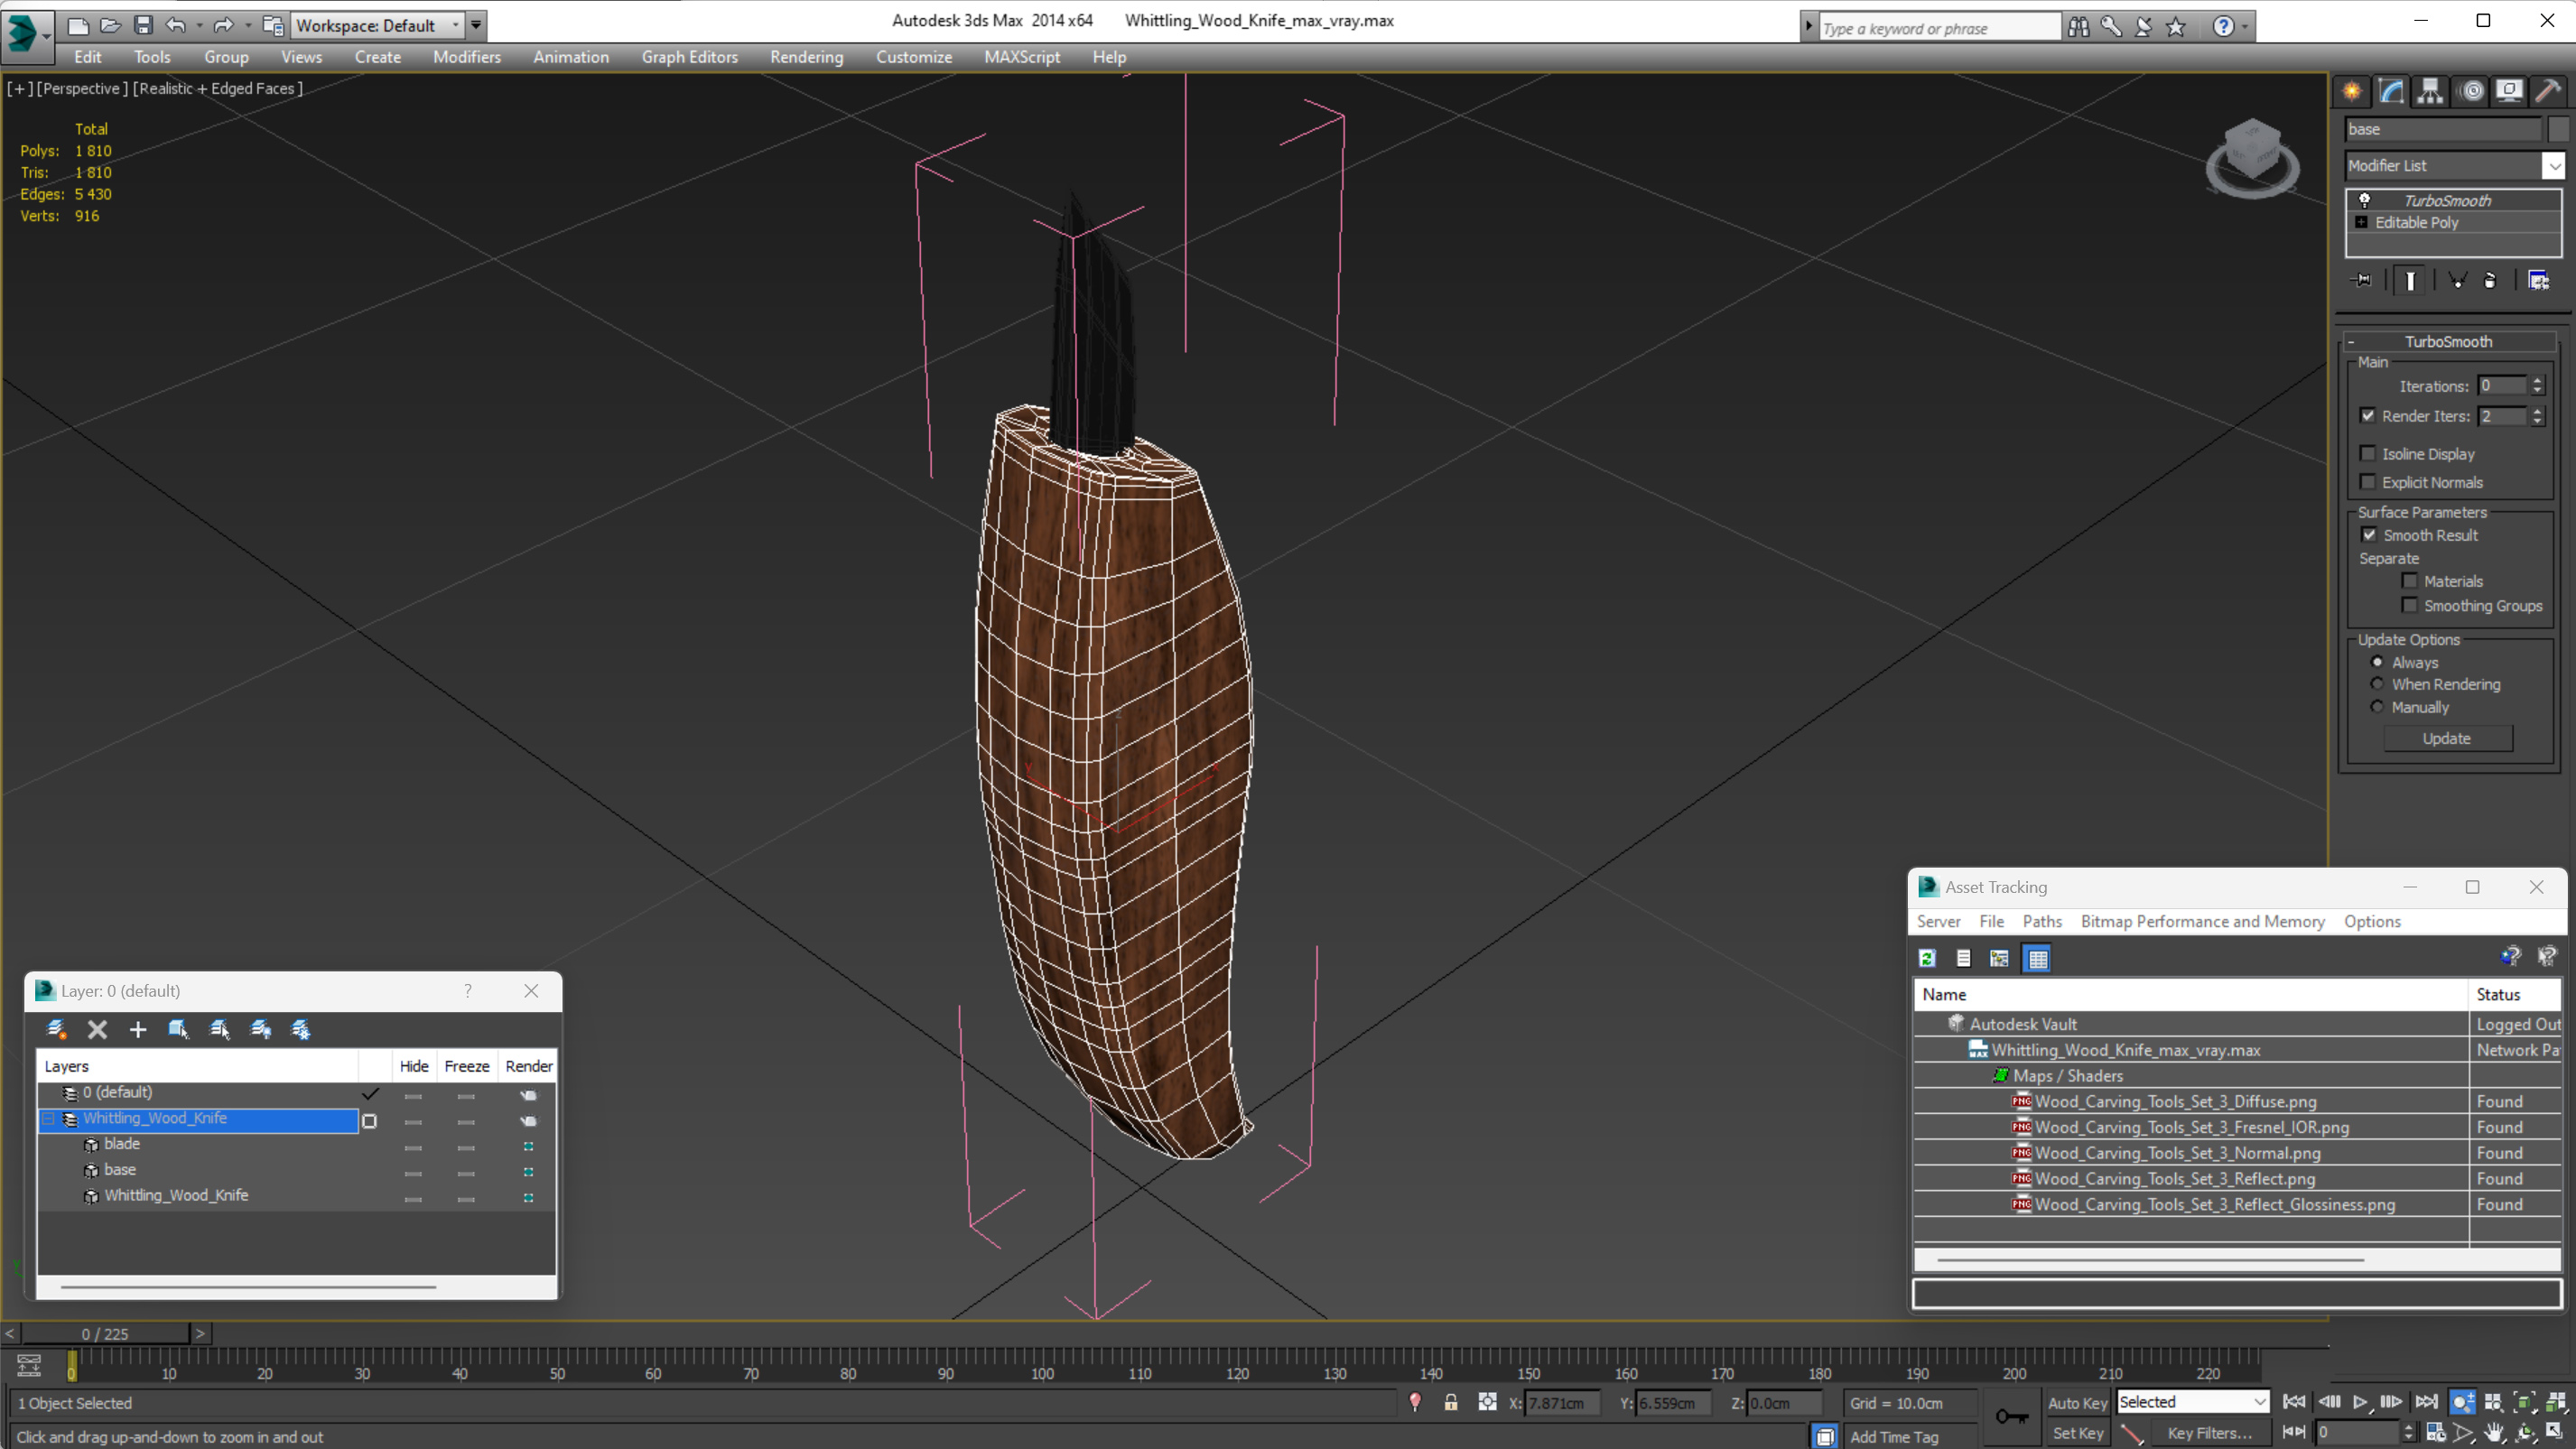Expand Whittling_Wood_Knife layer group
Image resolution: width=2576 pixels, height=1449 pixels.
(x=48, y=1117)
